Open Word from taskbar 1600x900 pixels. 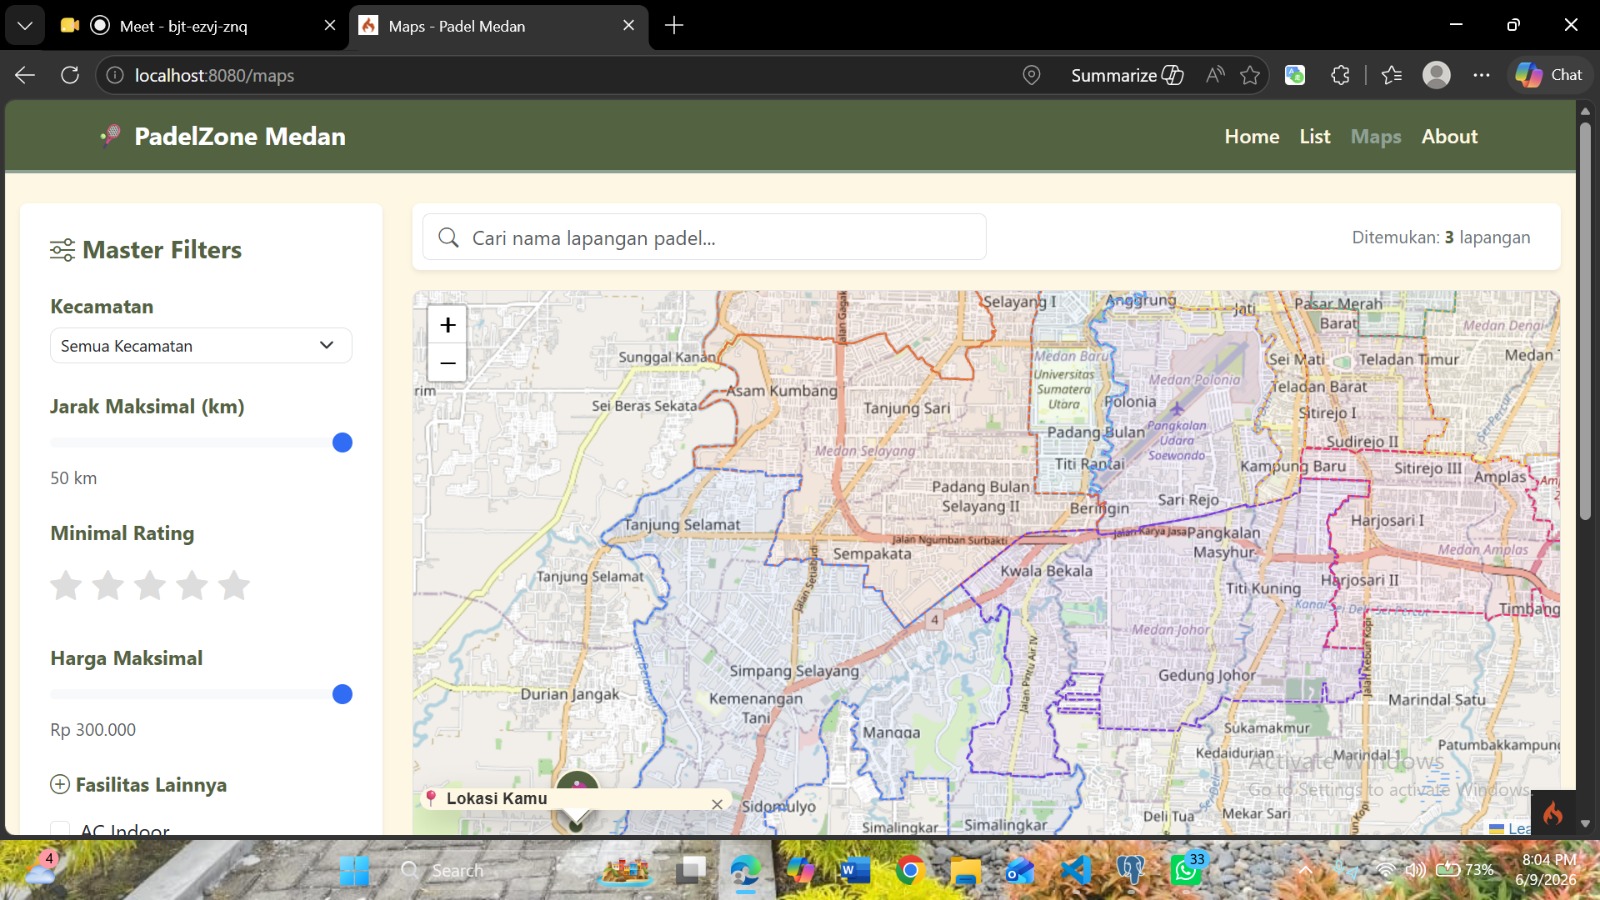[x=855, y=871]
